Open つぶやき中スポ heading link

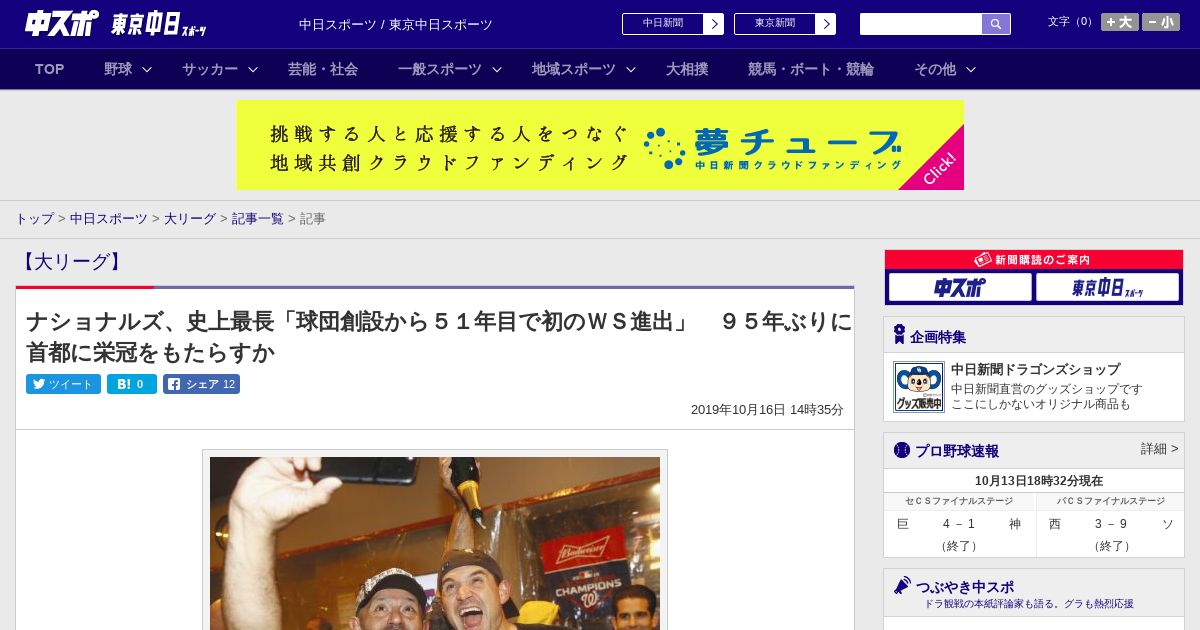click(964, 587)
